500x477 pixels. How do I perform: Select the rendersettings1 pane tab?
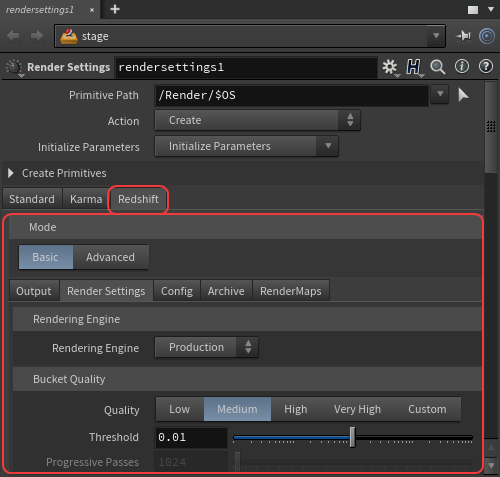point(40,10)
